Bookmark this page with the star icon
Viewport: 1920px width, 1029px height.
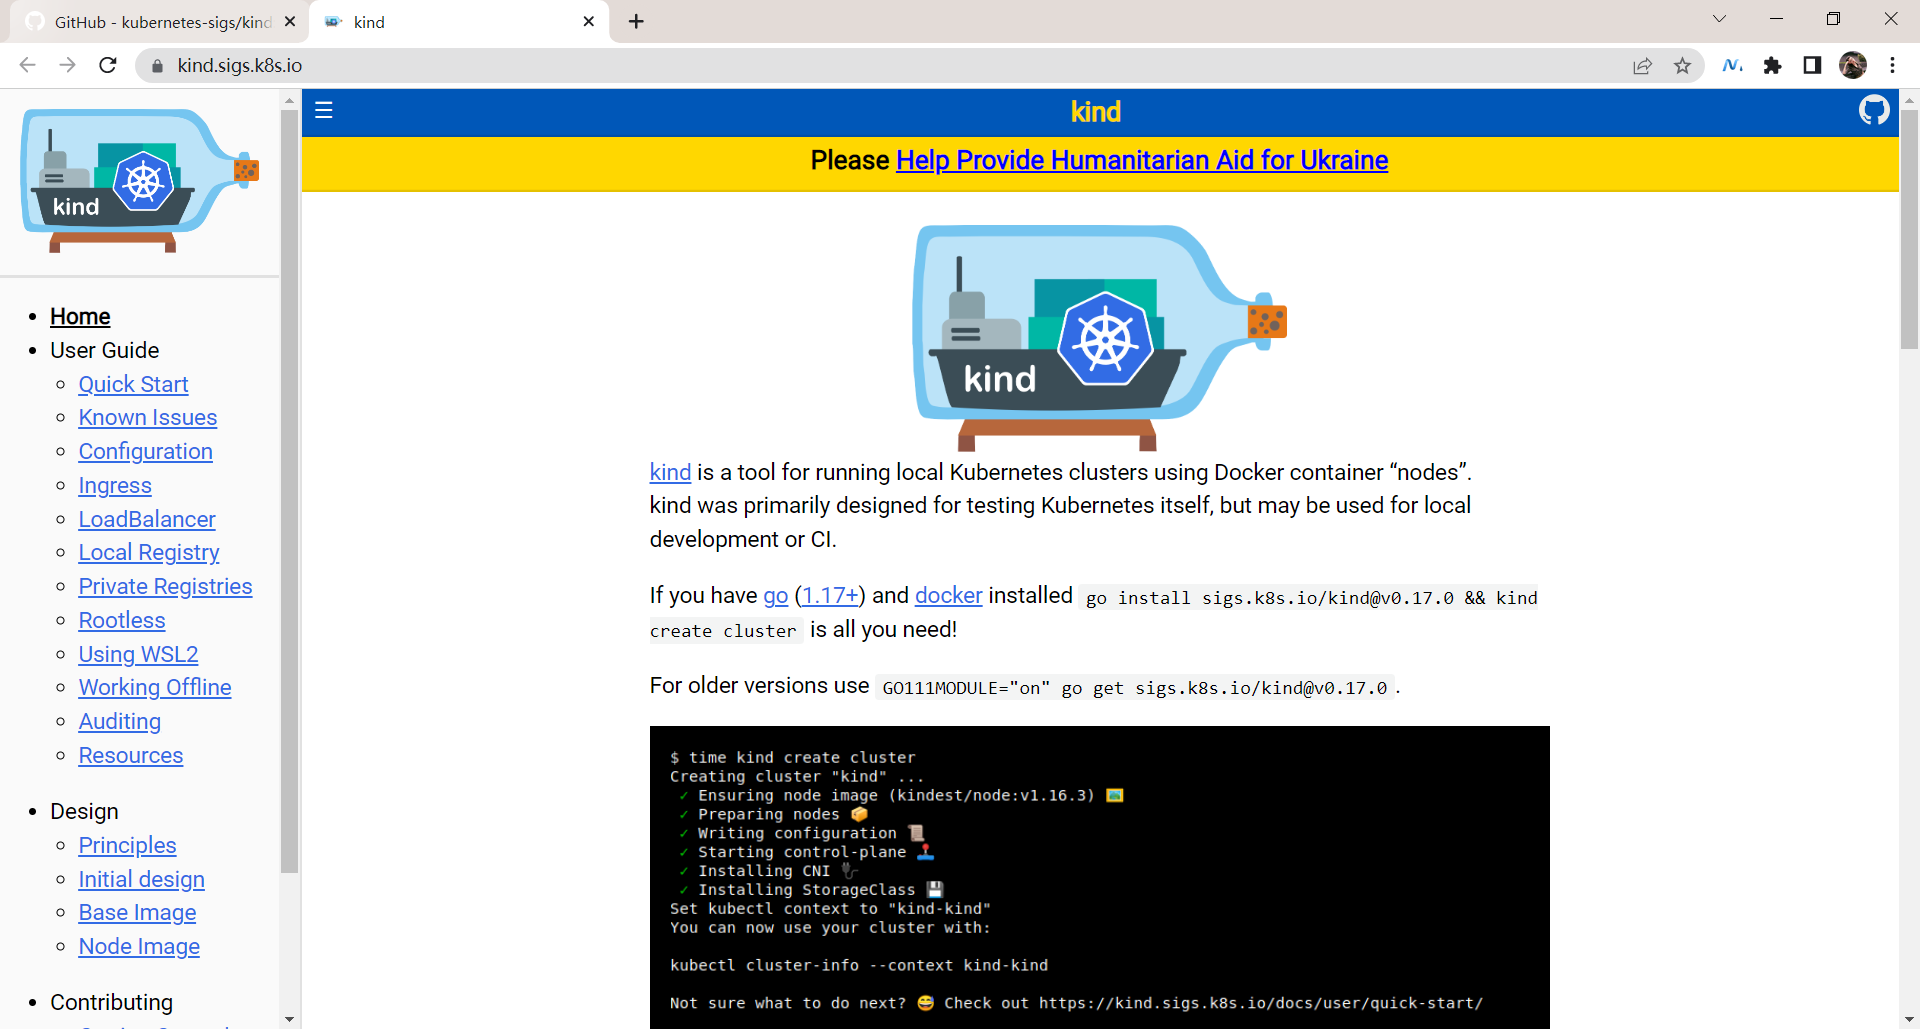coord(1682,65)
